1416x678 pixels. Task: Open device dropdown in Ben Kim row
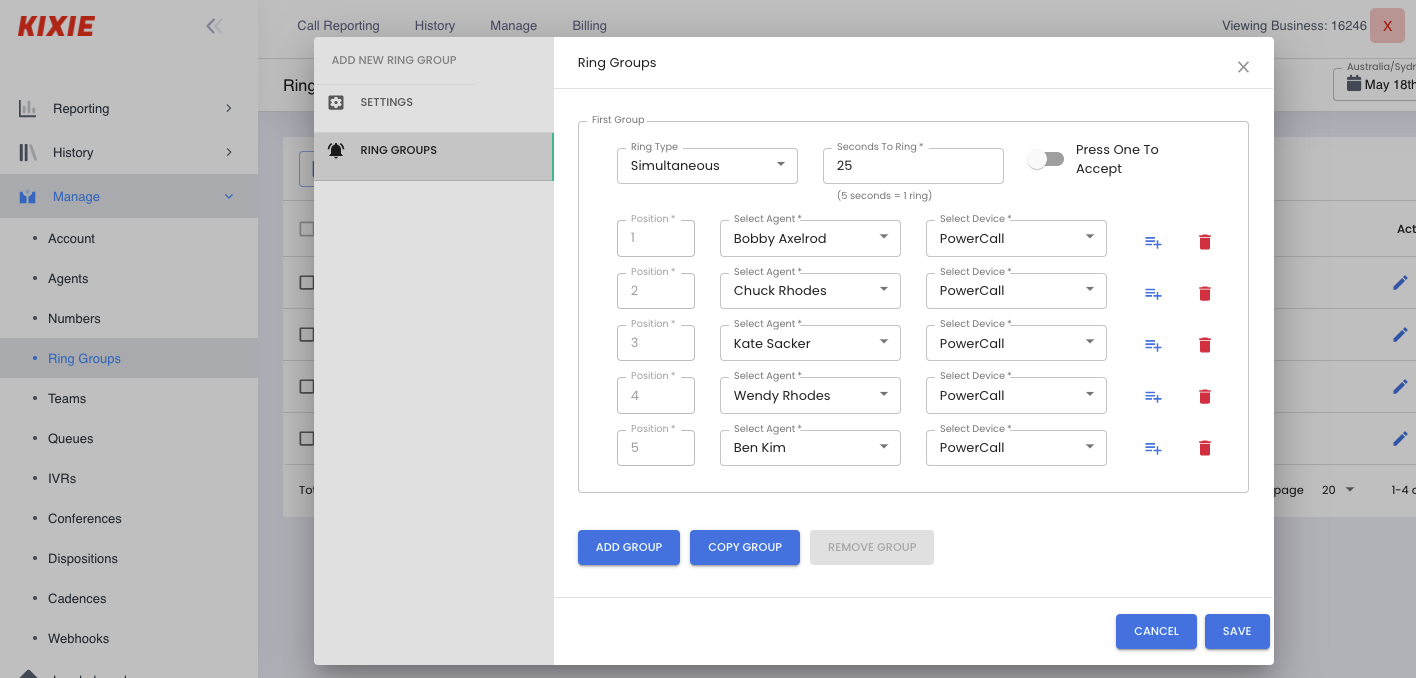point(1016,448)
